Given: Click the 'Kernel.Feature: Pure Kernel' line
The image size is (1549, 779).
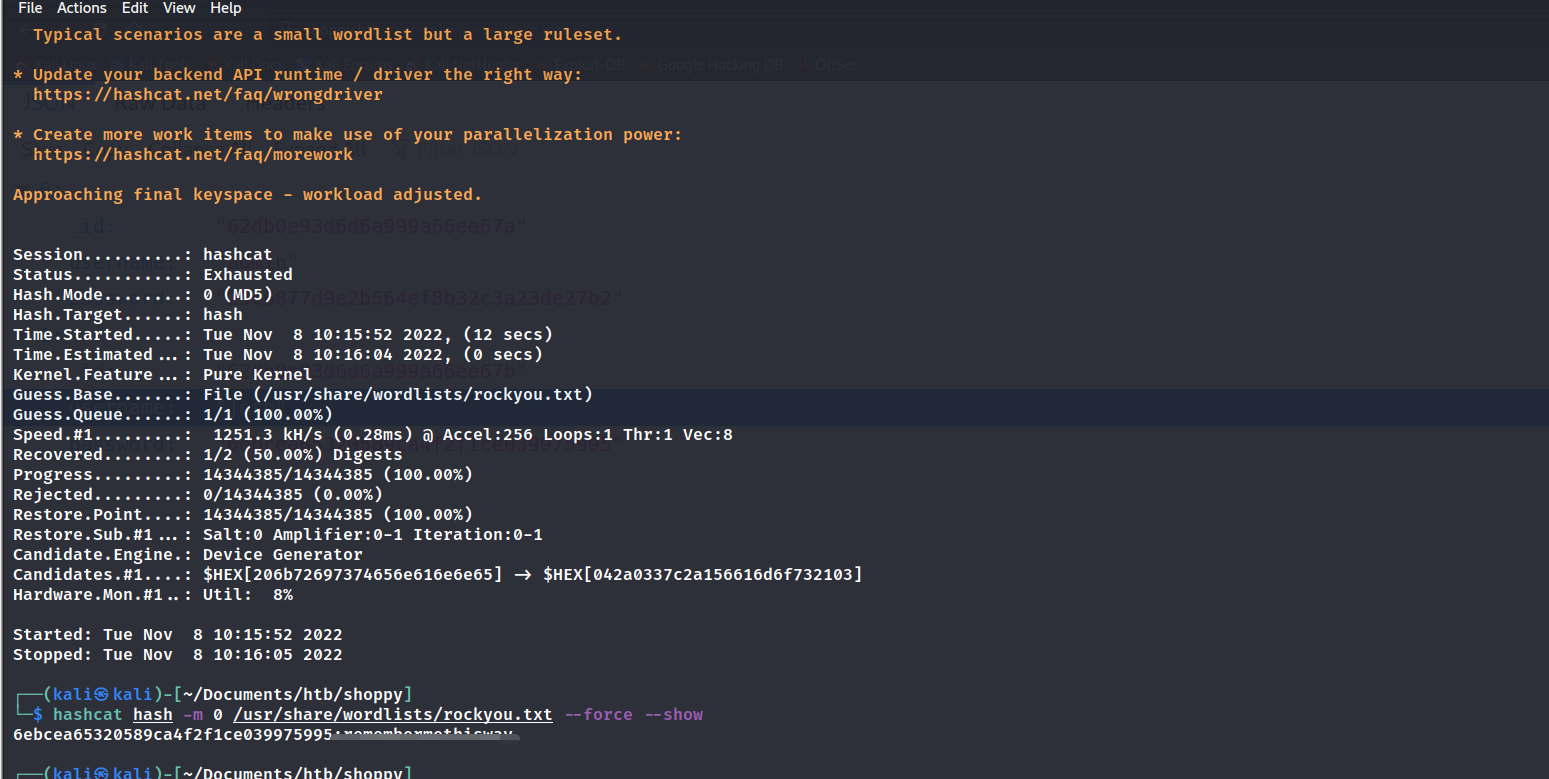Looking at the screenshot, I should tap(163, 375).
